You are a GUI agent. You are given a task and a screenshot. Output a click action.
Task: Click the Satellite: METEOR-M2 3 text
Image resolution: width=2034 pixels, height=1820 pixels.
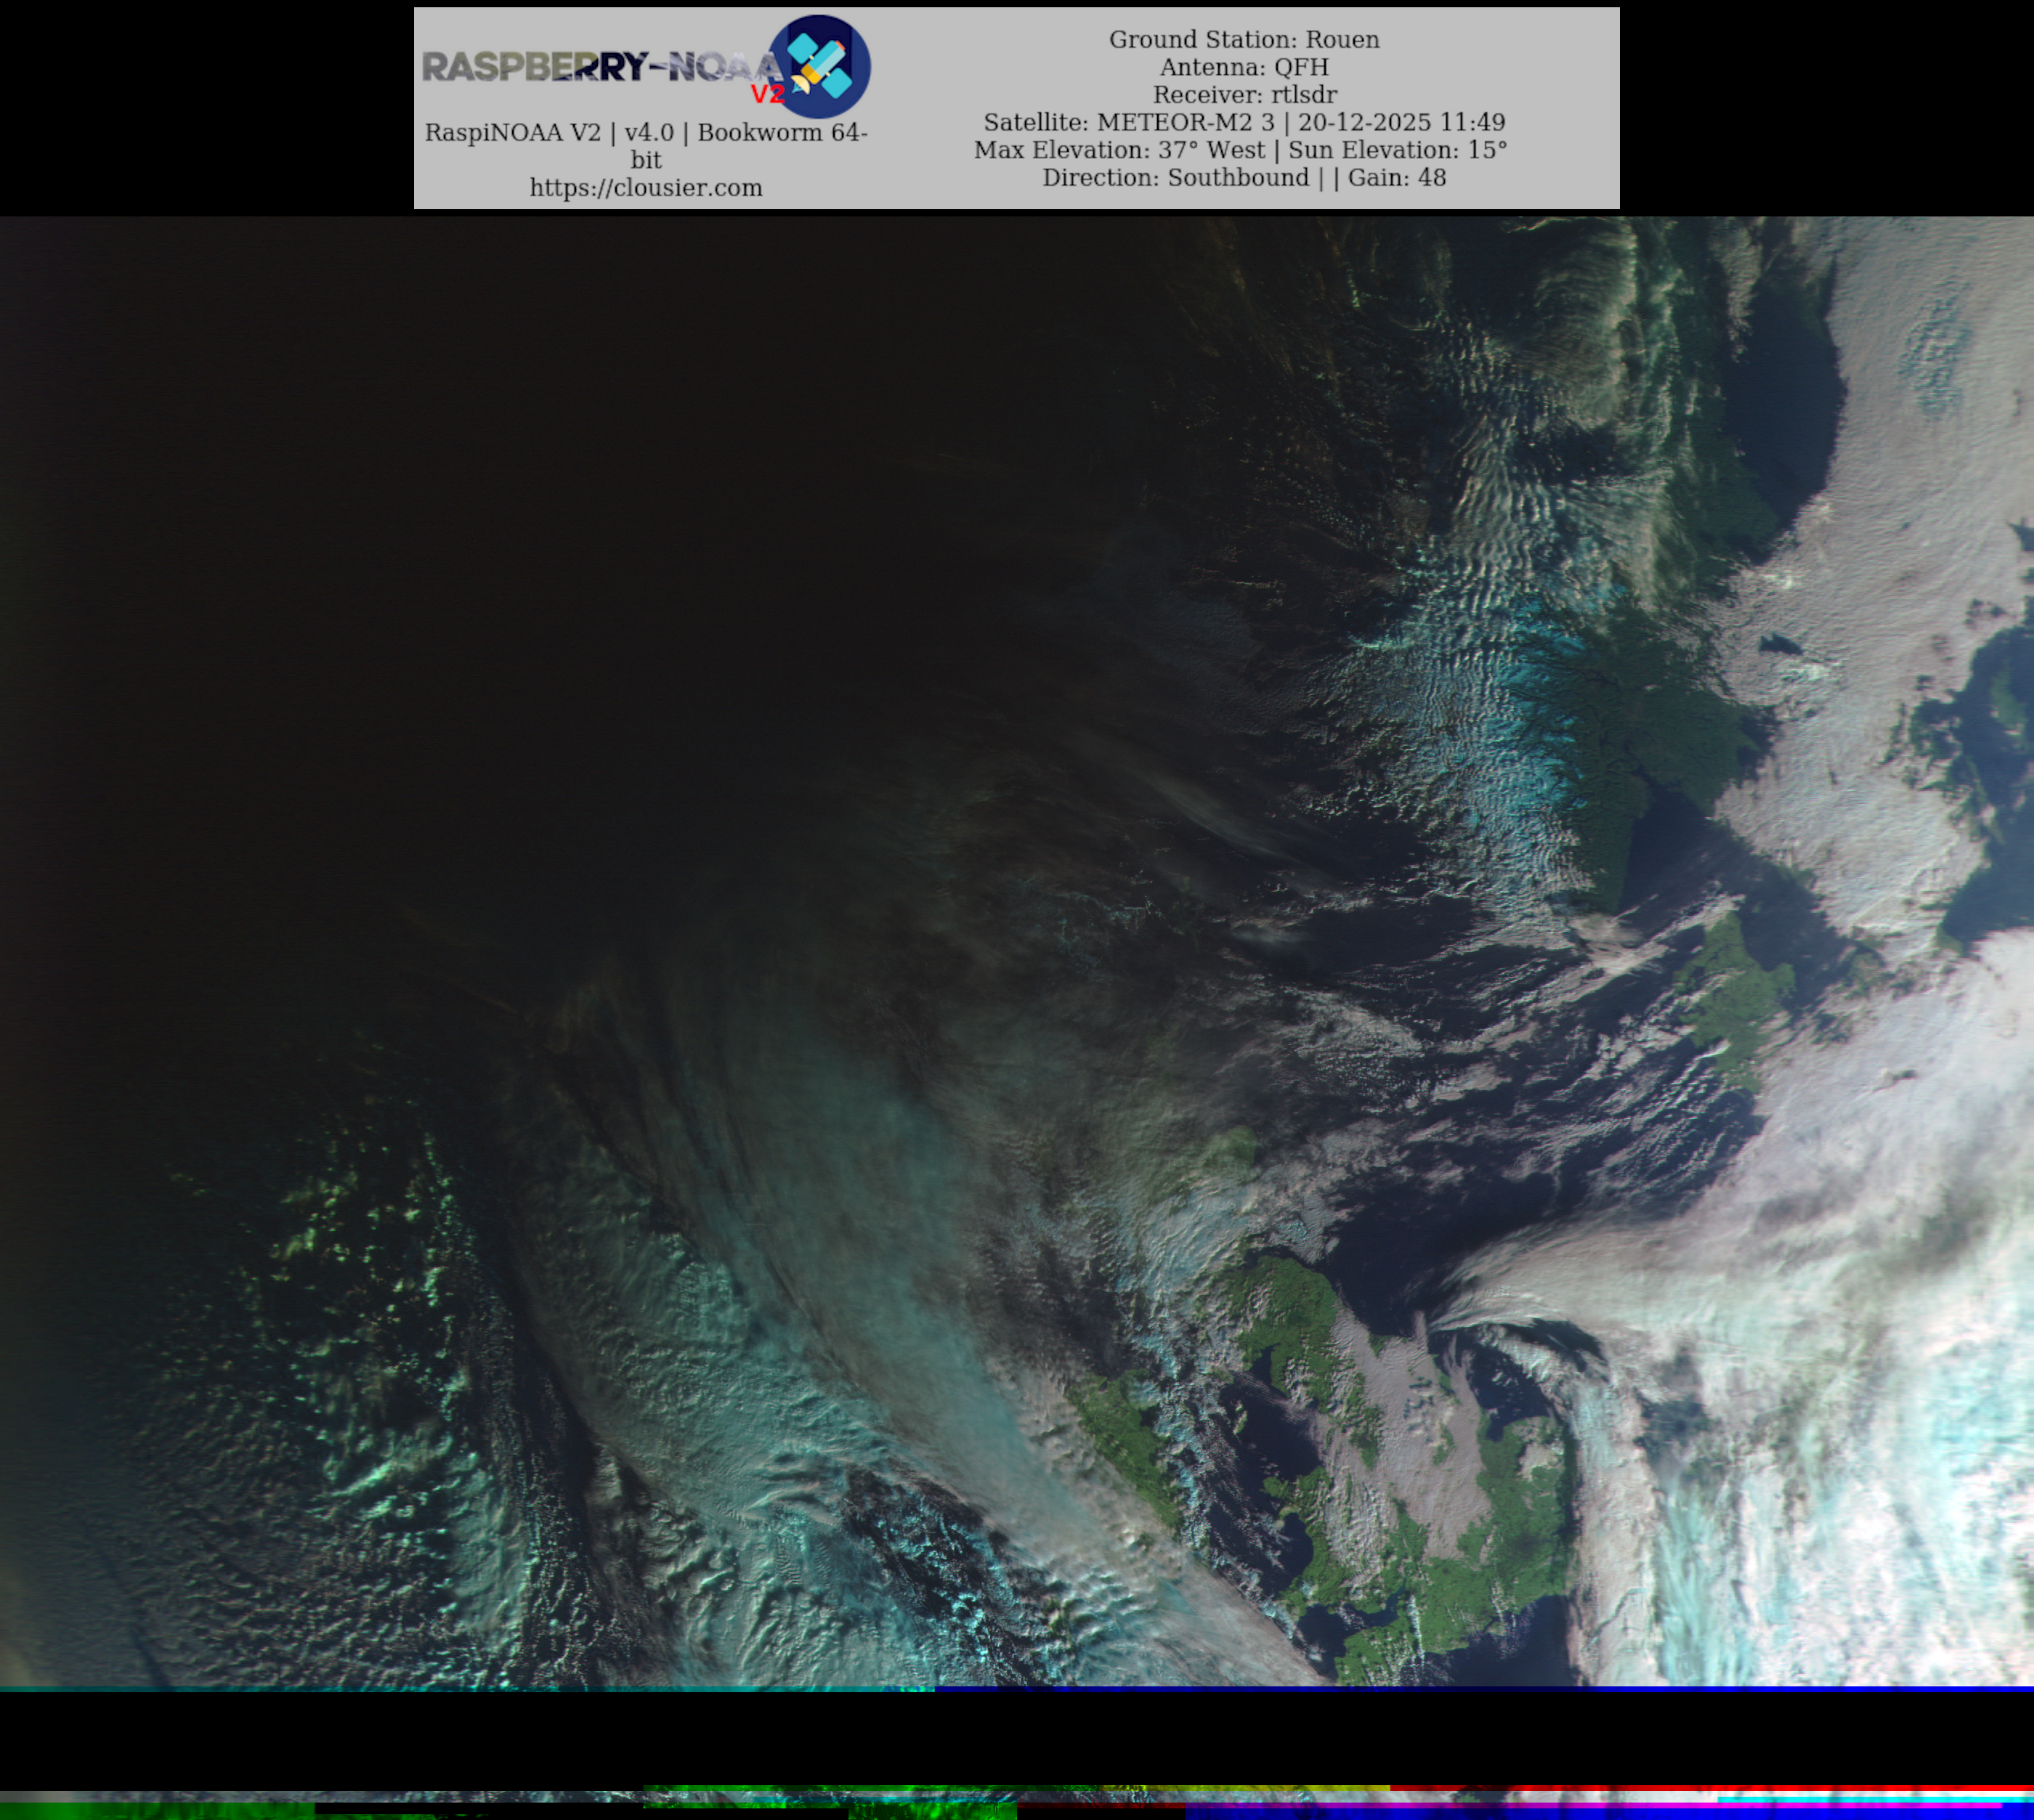(1129, 122)
